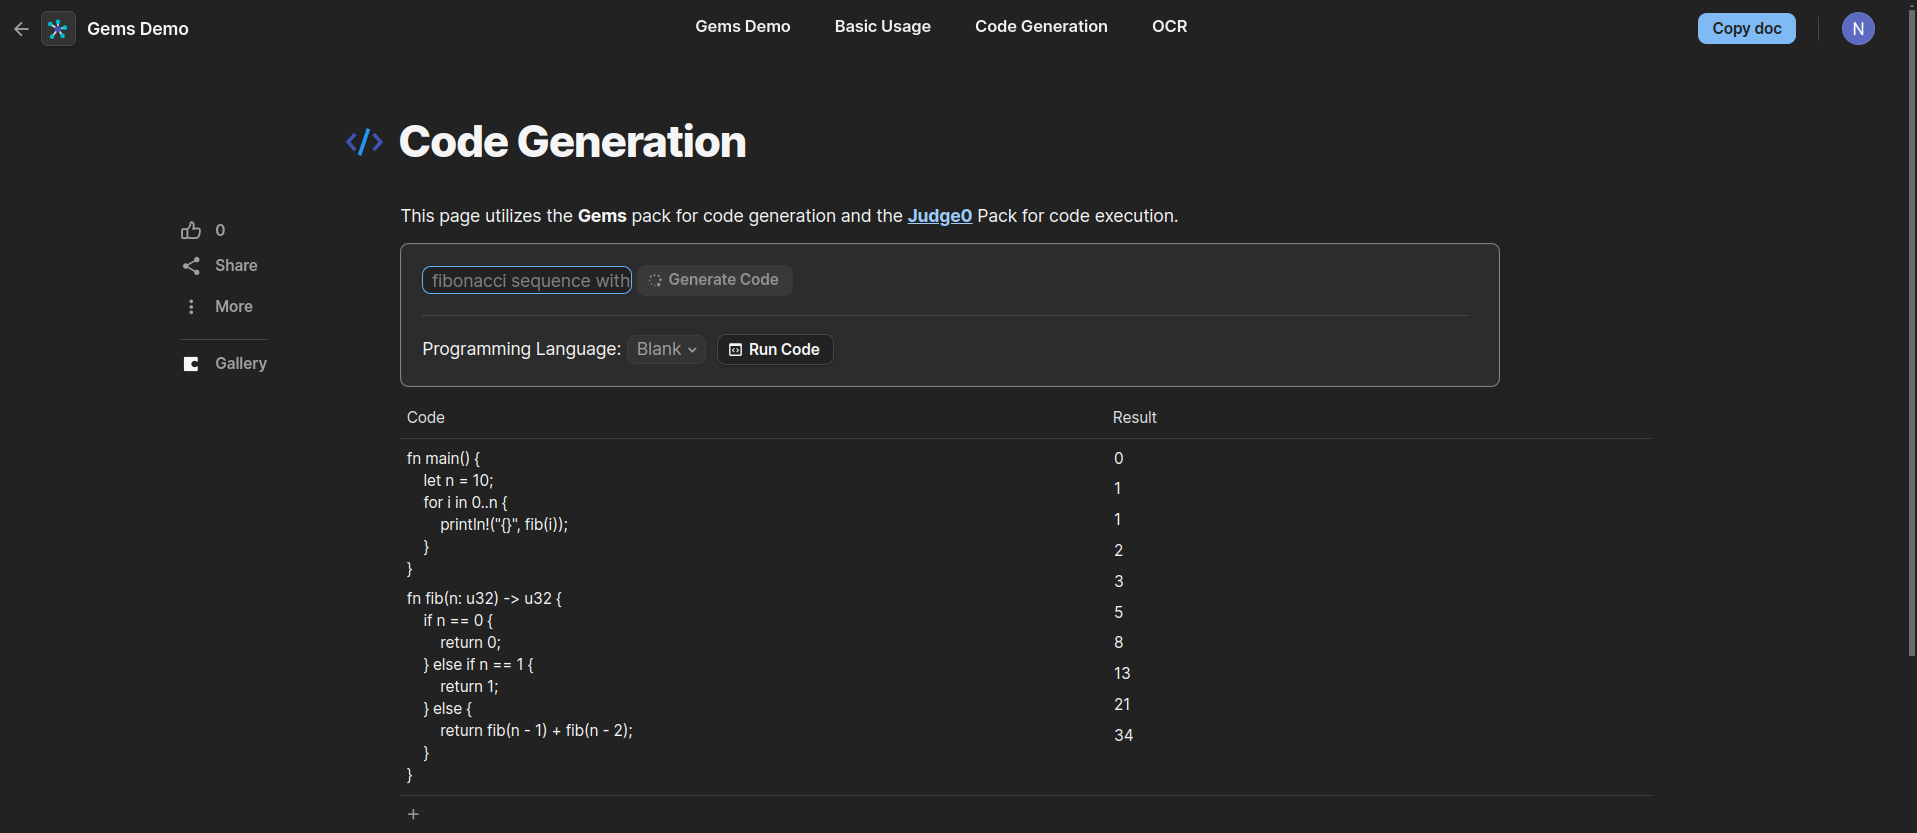Go back using the left arrow icon
The image size is (1917, 833).
point(21,29)
